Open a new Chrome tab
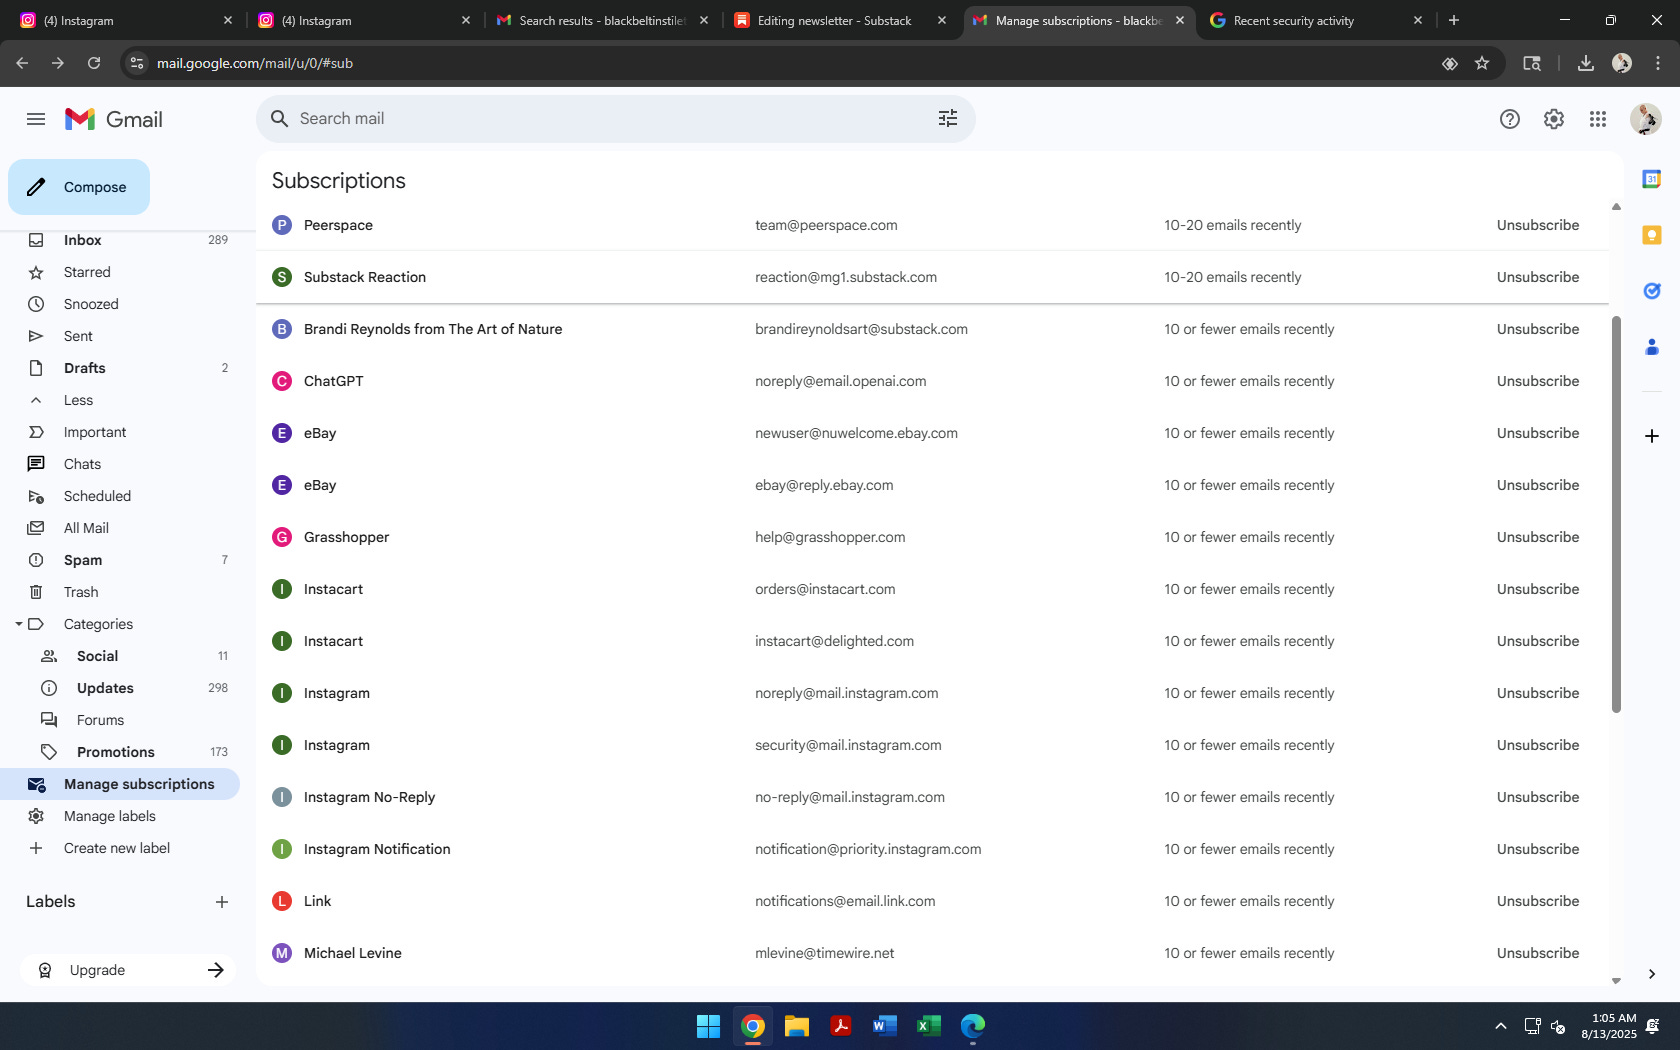1680x1050 pixels. pyautogui.click(x=1454, y=20)
